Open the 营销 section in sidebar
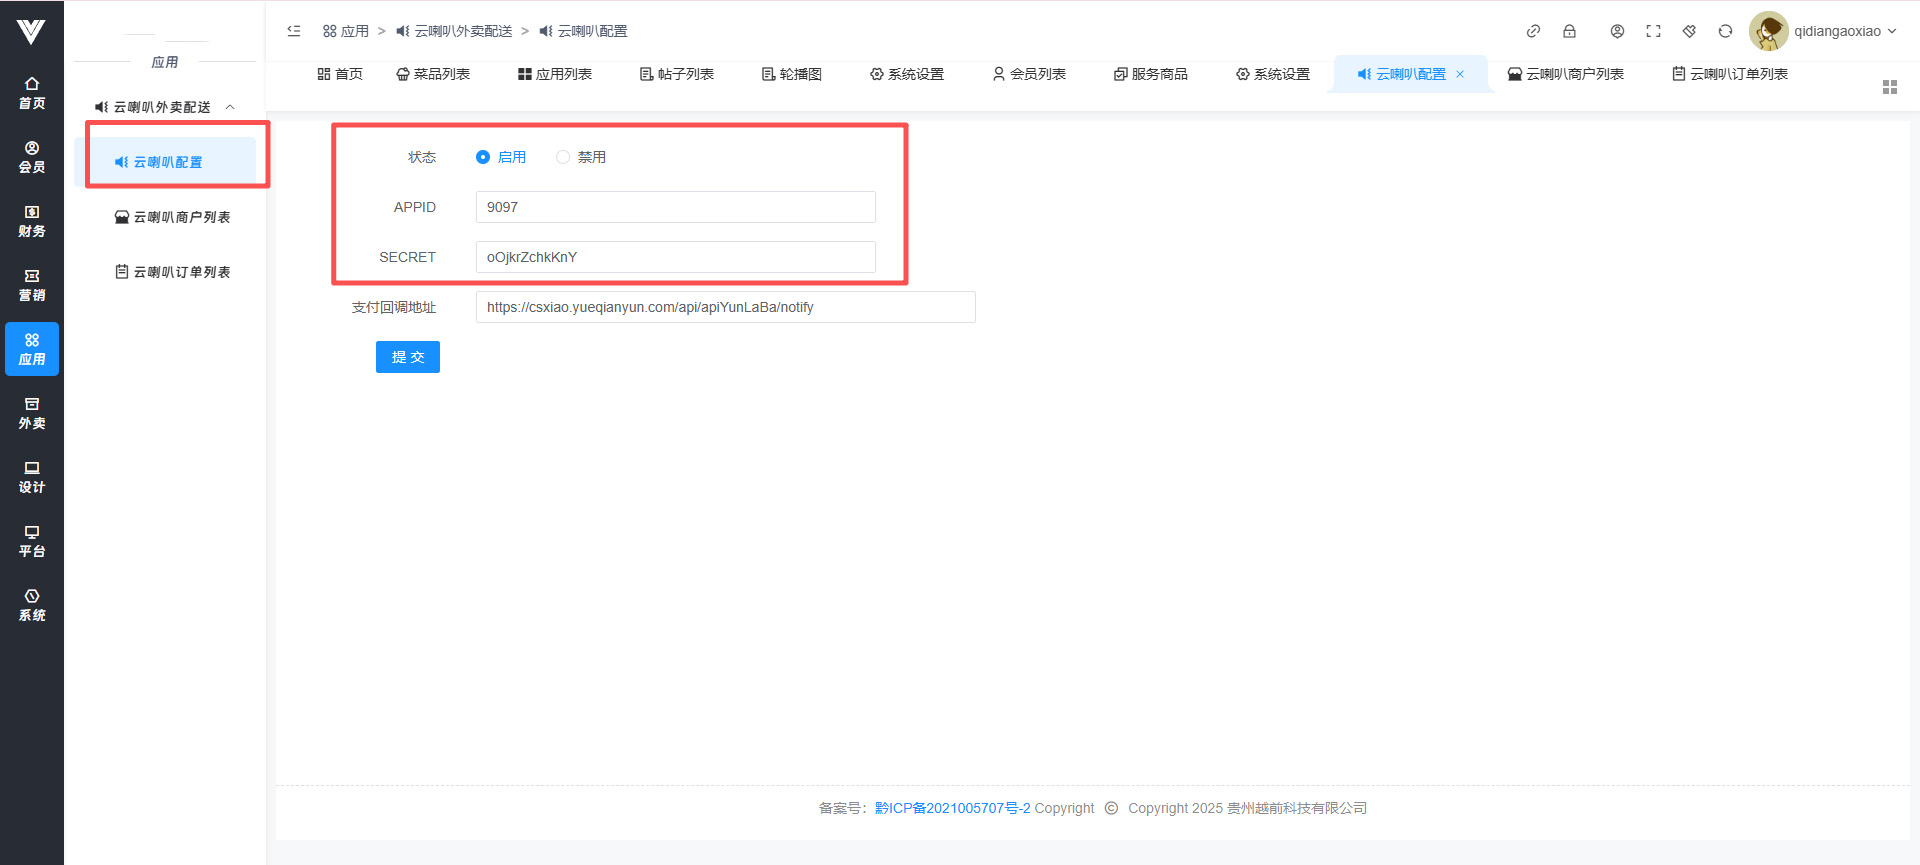The height and width of the screenshot is (865, 1920). 32,285
